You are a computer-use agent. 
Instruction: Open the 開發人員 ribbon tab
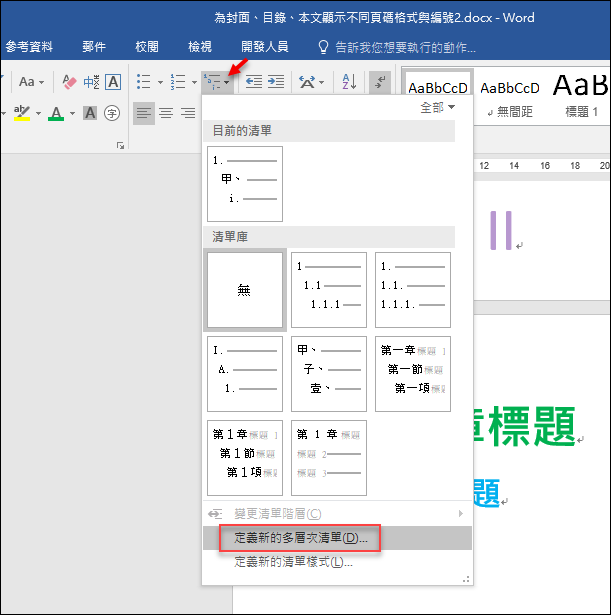coord(265,47)
